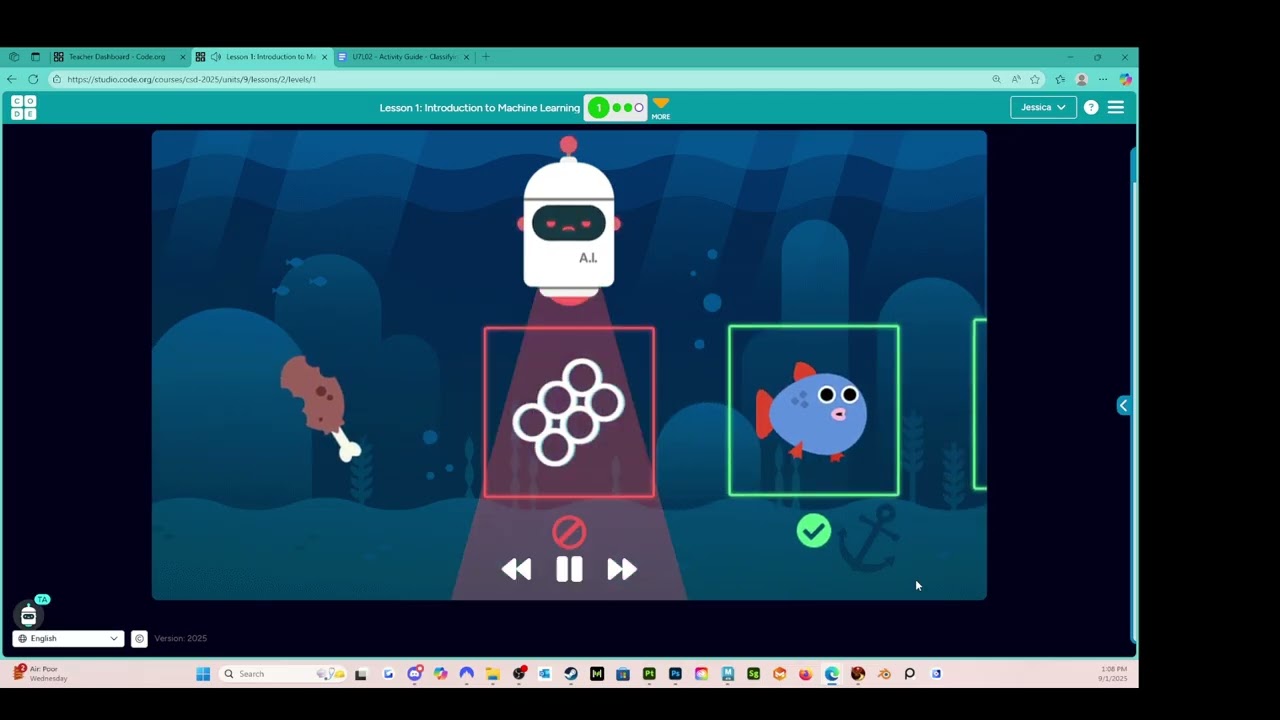
Task: Open Blender from the taskbar
Action: pos(883,674)
